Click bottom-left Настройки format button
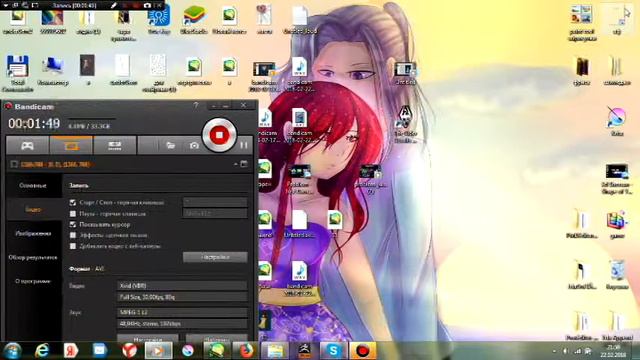640x360 pixels. (148, 338)
